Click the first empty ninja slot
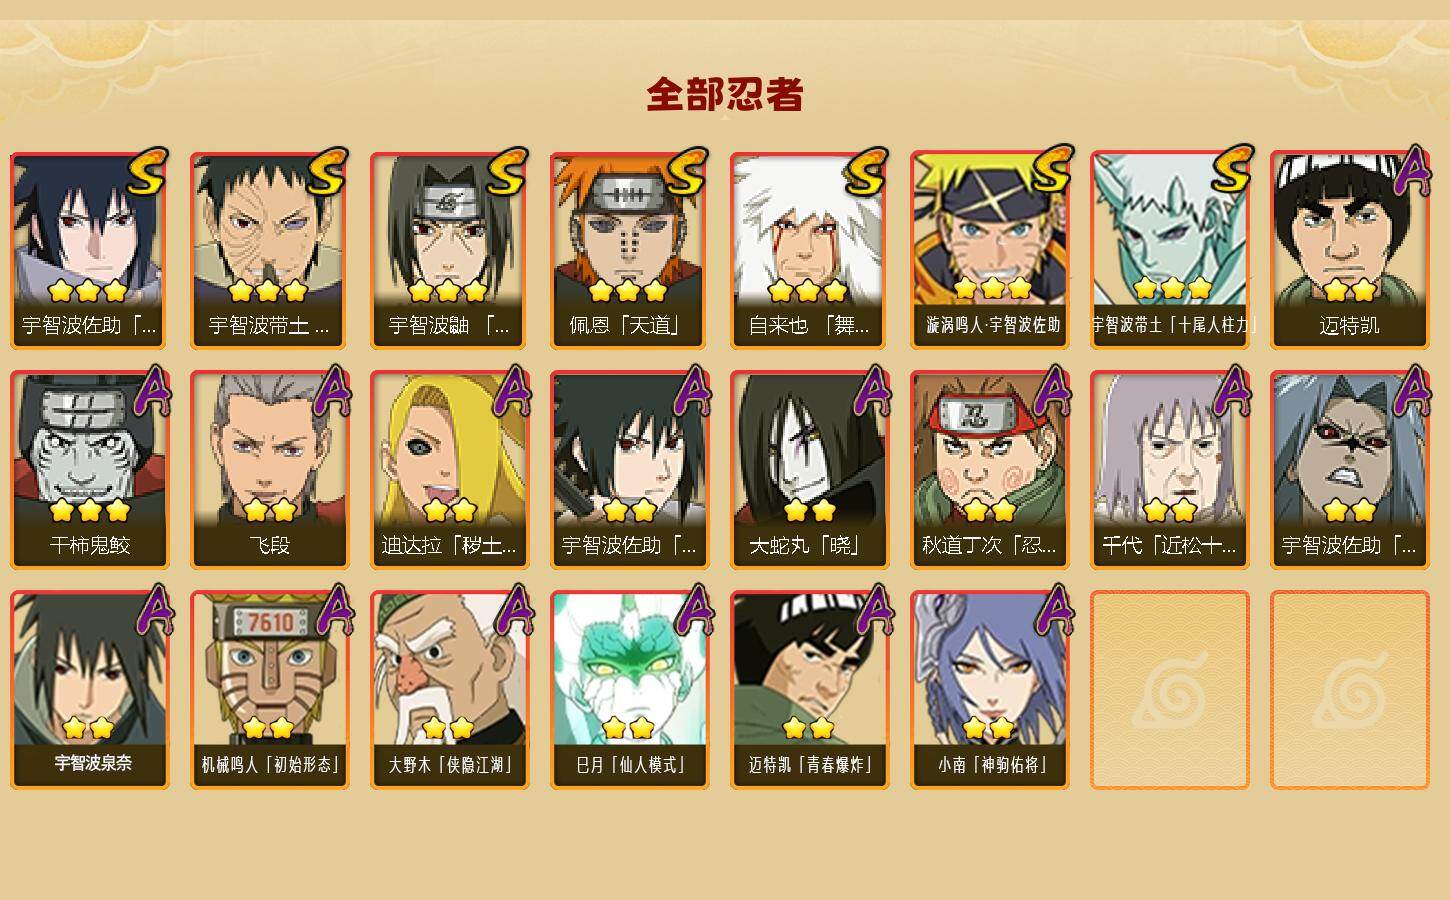 pos(1169,690)
